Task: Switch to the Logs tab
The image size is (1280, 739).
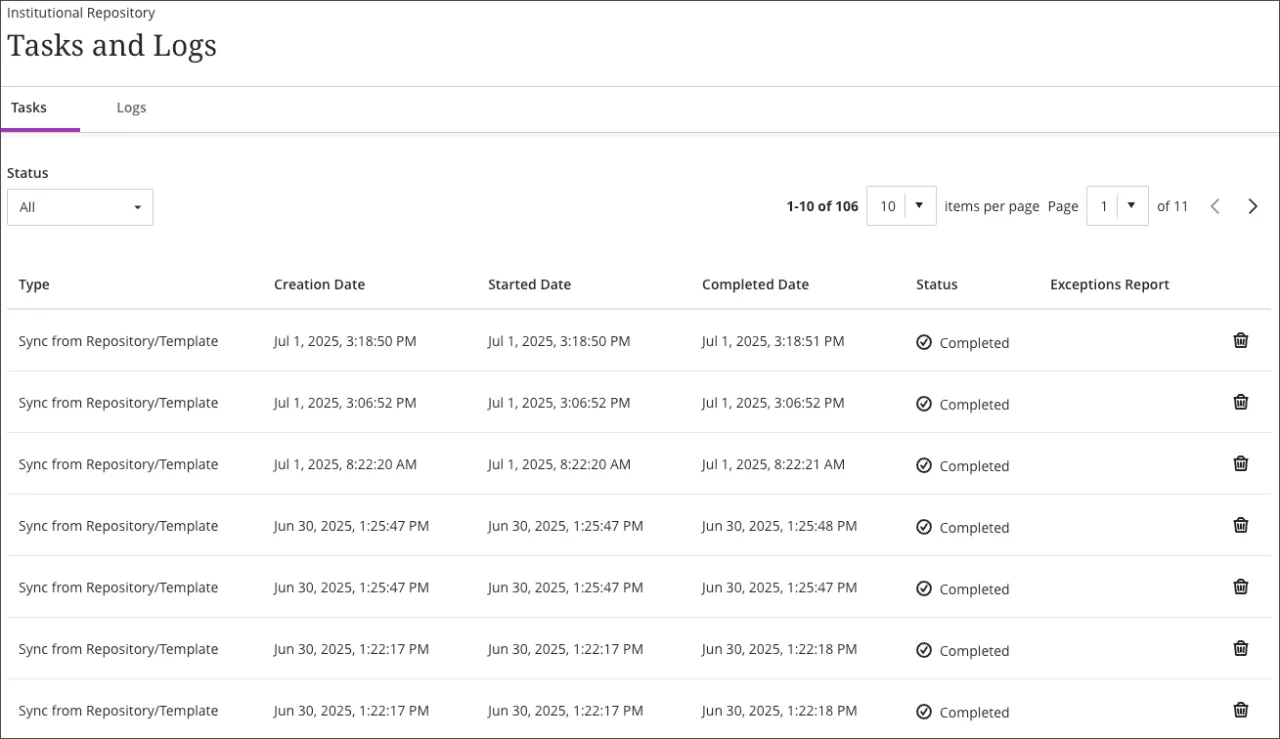Action: [x=131, y=107]
